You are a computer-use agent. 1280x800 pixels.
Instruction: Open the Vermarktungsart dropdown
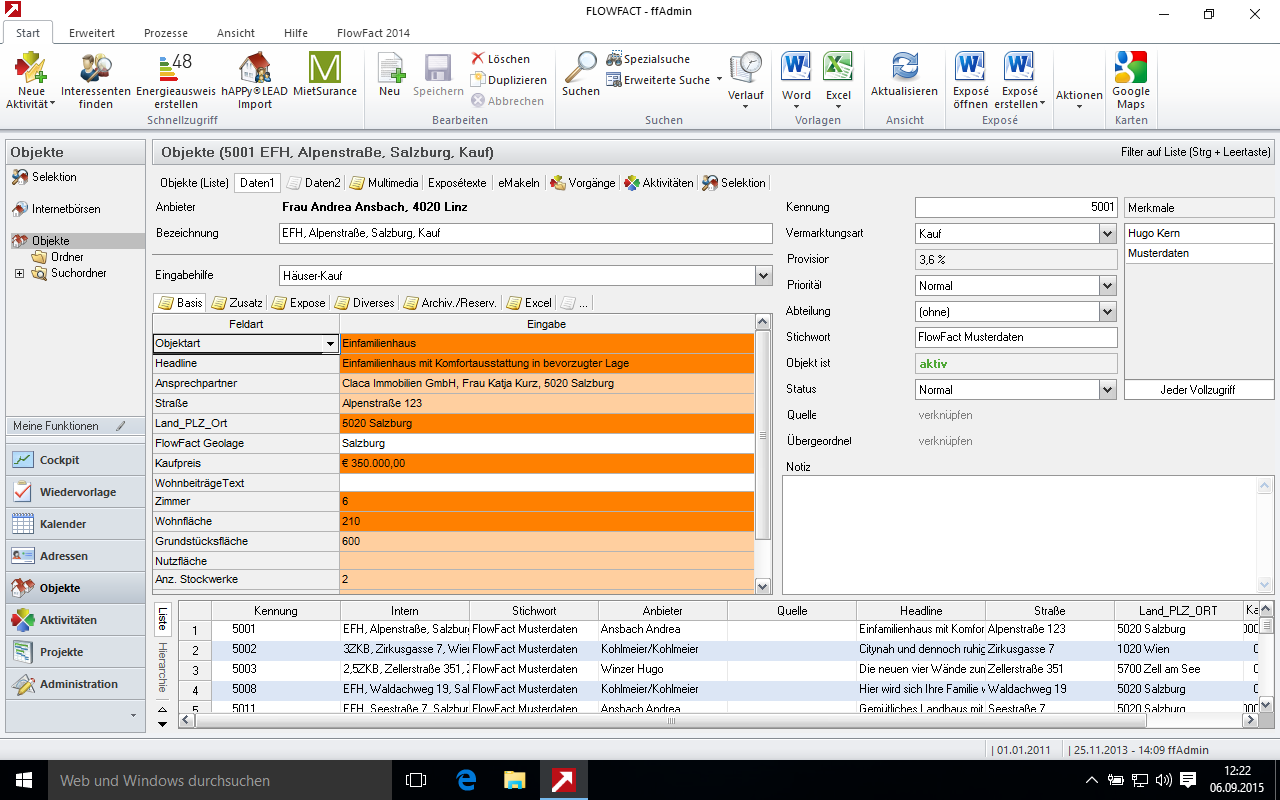click(x=1107, y=234)
